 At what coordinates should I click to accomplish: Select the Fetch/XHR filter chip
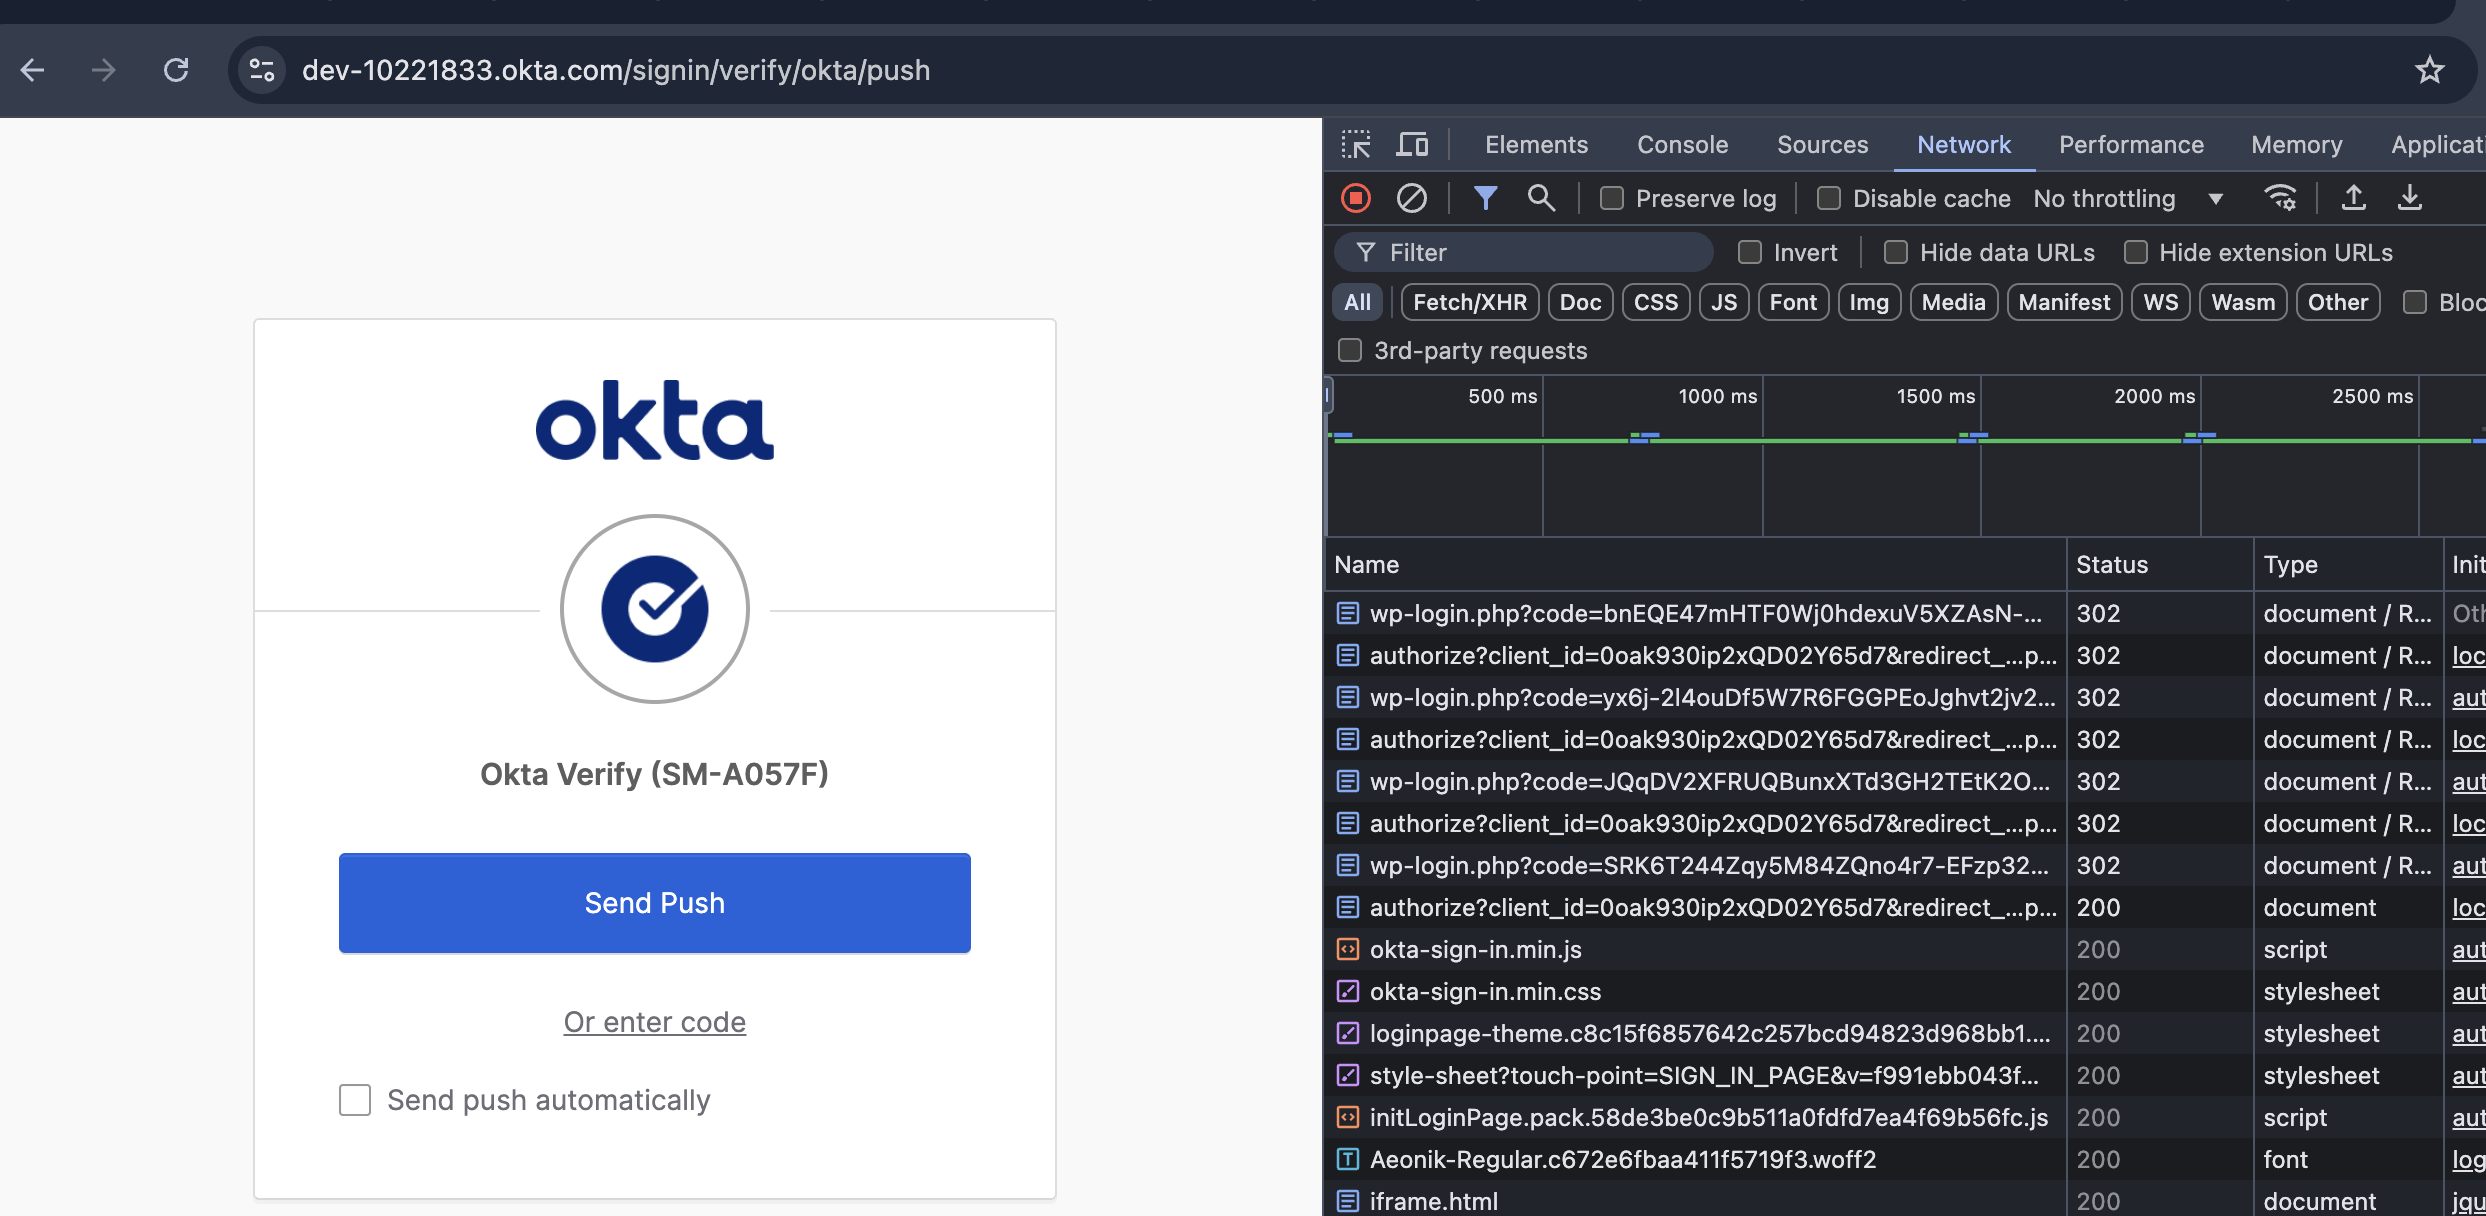1469,302
